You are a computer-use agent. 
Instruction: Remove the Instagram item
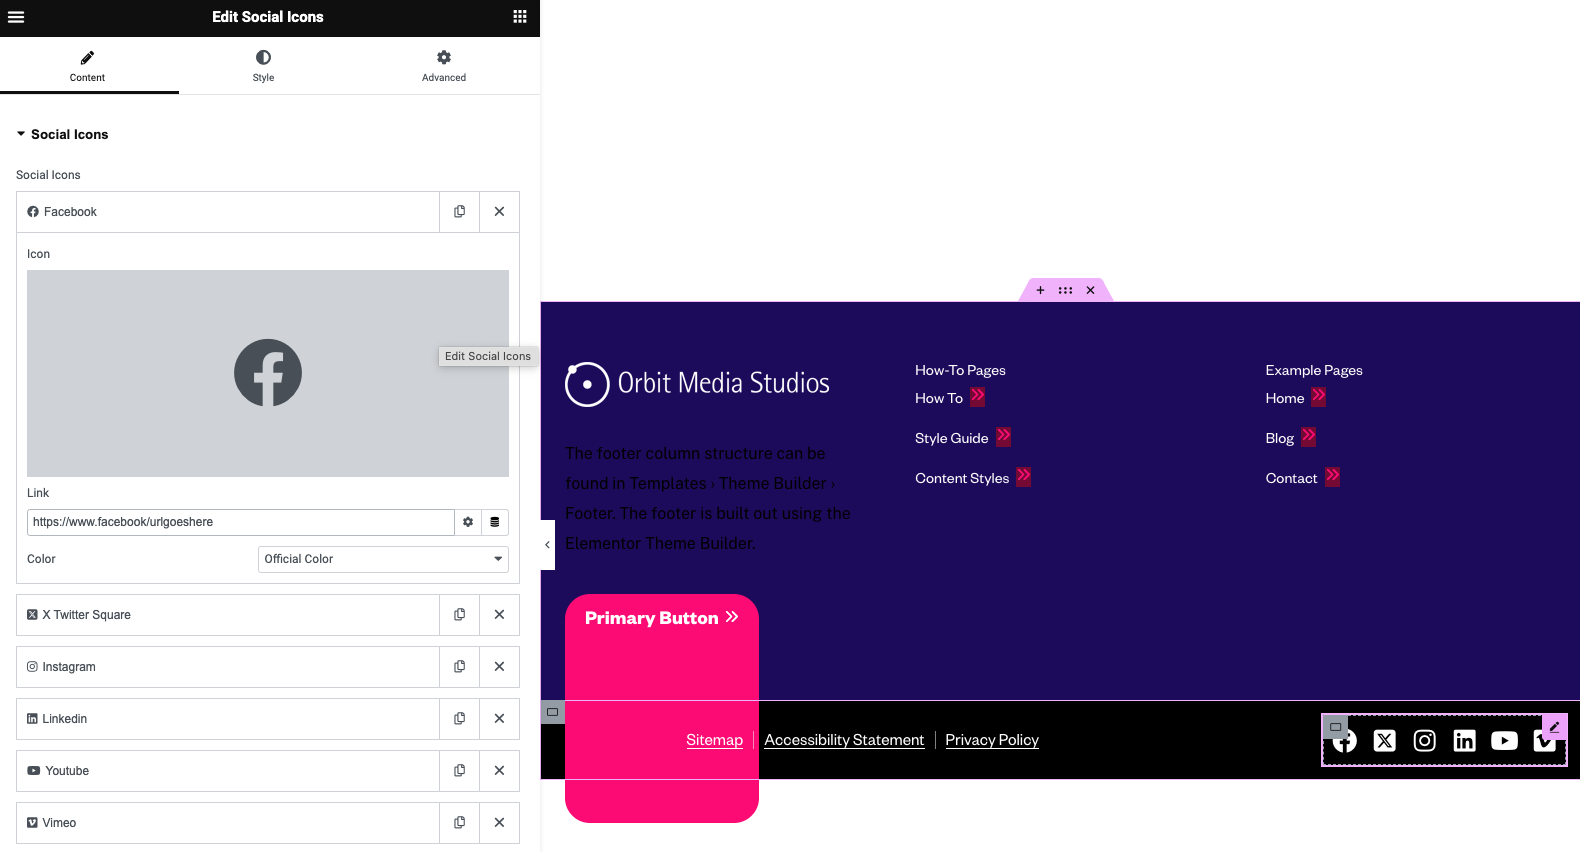(x=499, y=667)
